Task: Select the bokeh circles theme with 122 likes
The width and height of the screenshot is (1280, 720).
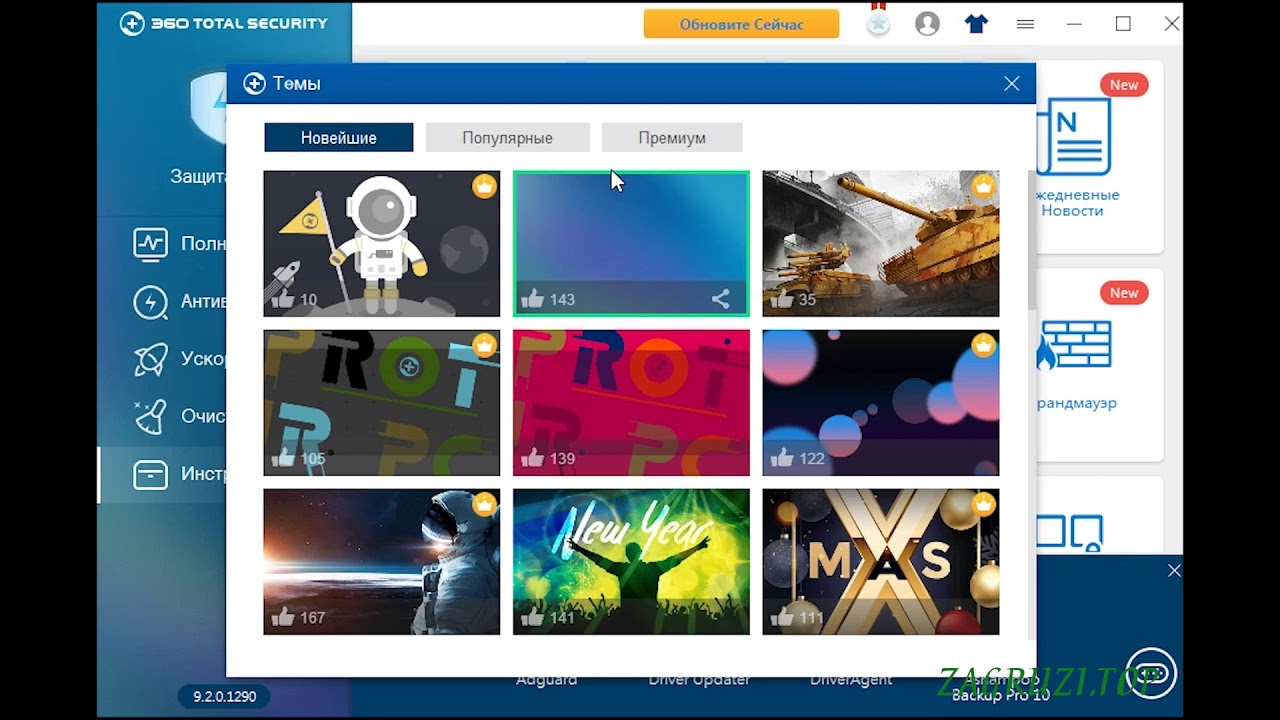Action: point(881,403)
